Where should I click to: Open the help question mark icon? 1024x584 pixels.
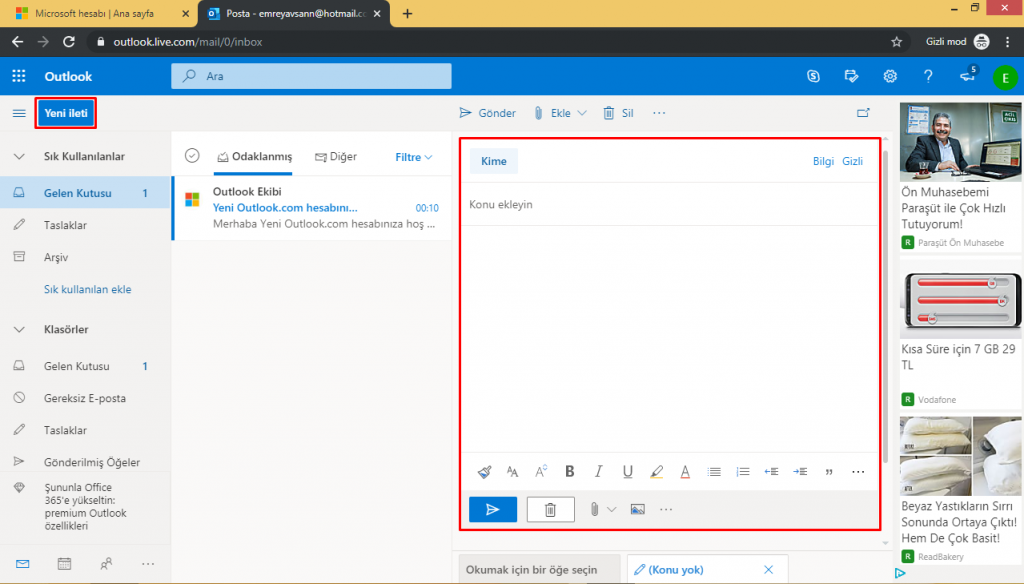(928, 76)
